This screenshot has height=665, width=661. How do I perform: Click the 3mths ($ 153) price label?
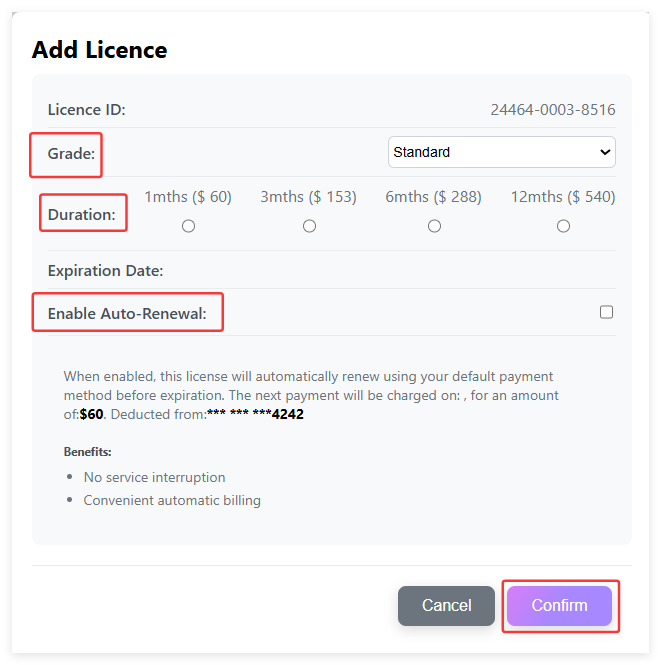(x=308, y=197)
